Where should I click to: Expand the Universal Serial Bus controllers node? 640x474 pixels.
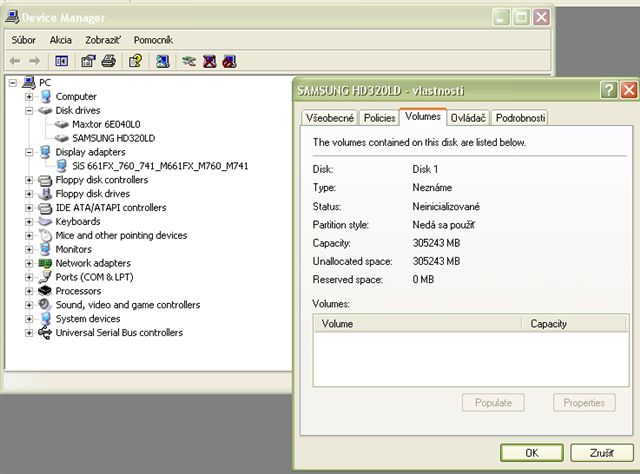coord(29,333)
